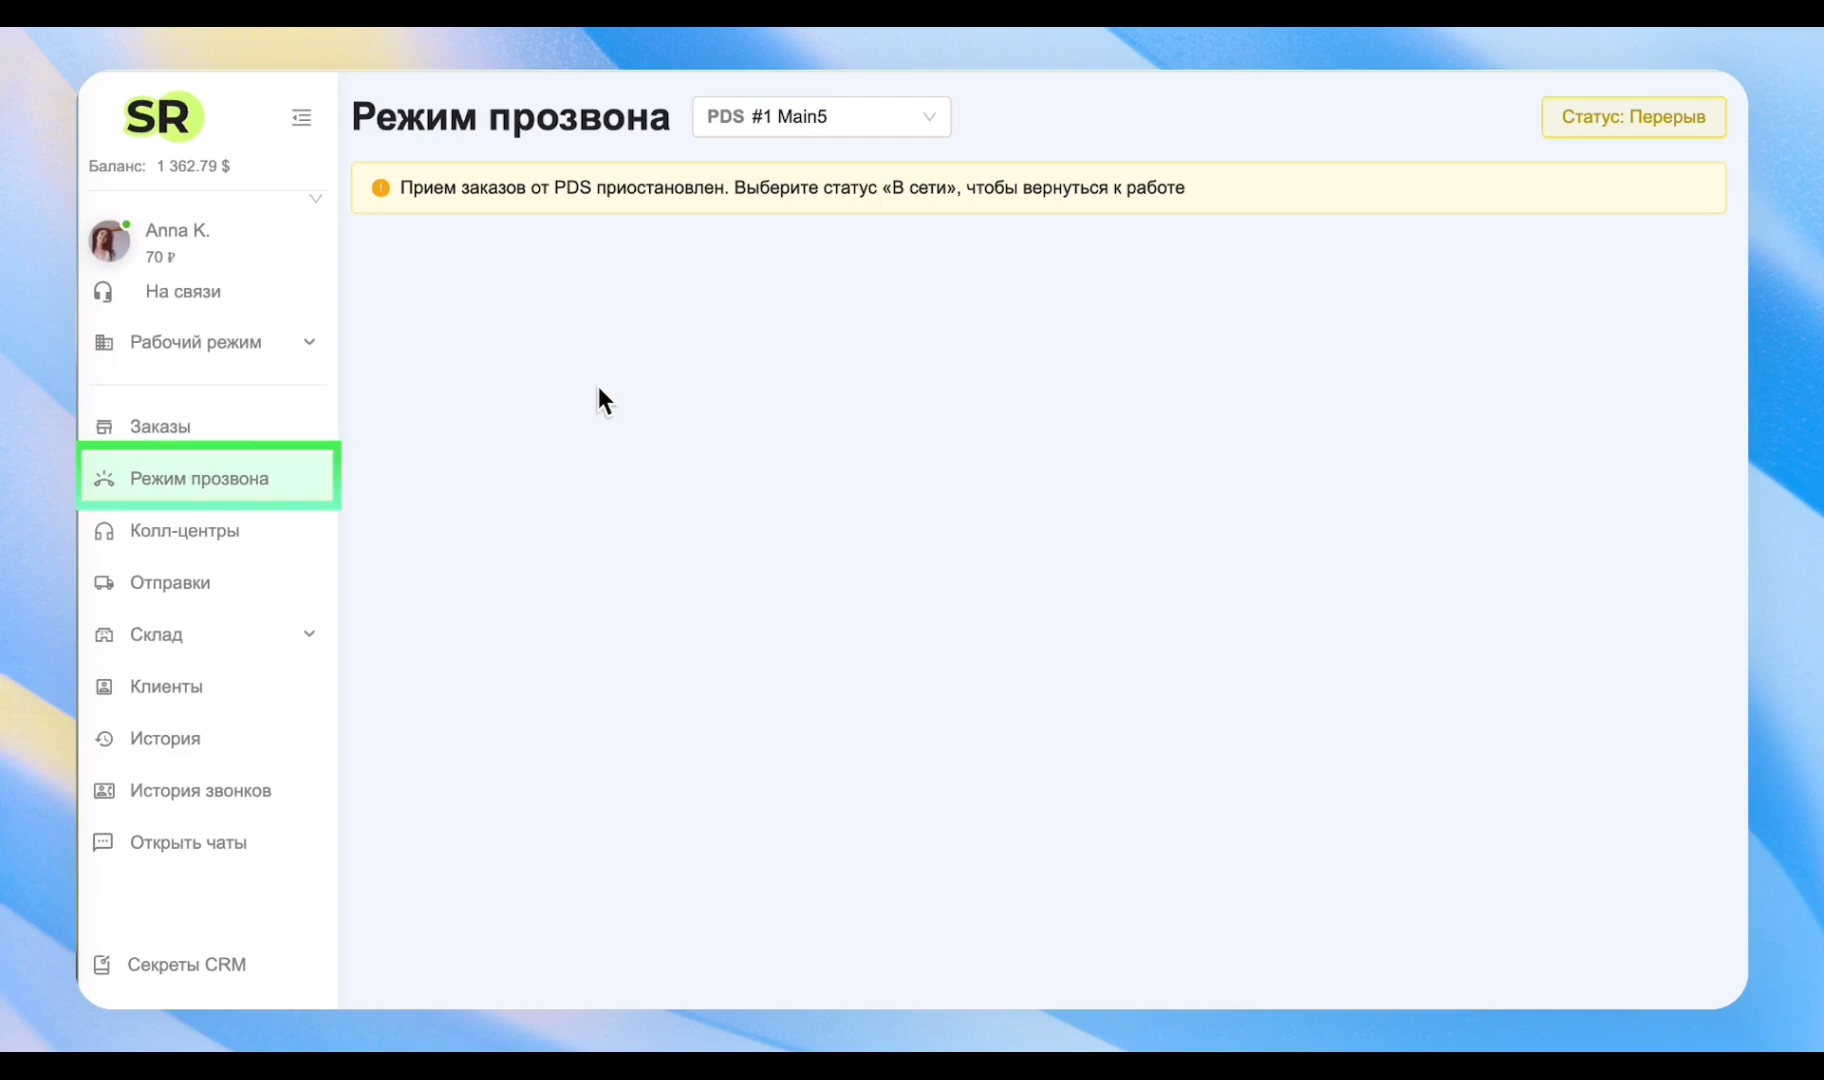Click the Открыть чаты message icon
This screenshot has width=1824, height=1080.
103,843
